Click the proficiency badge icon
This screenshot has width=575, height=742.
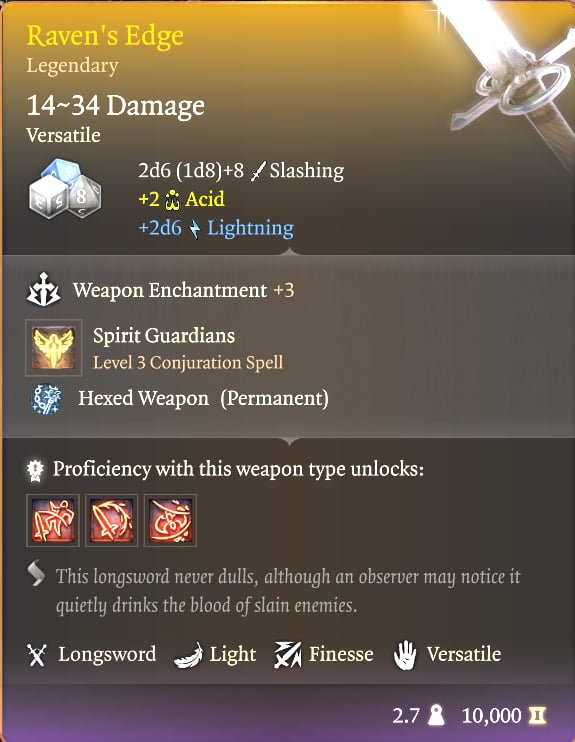[x=35, y=470]
